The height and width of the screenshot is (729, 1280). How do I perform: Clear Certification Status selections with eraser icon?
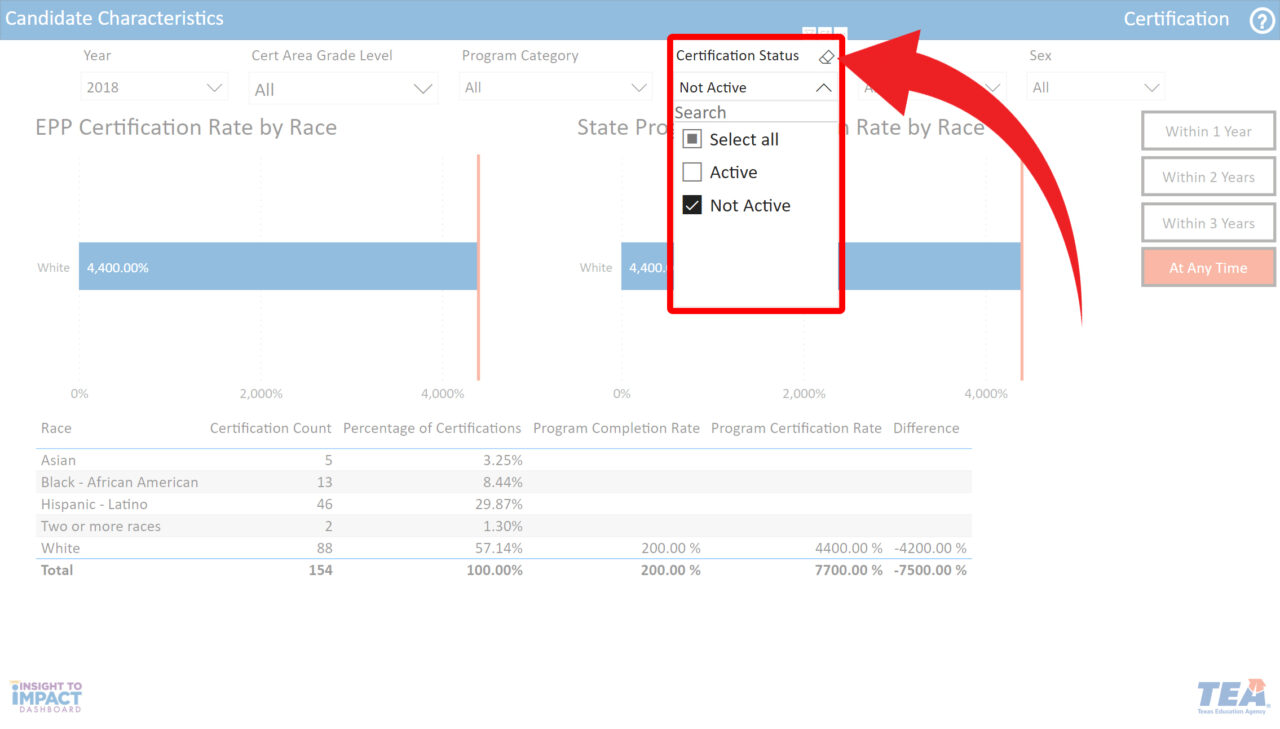pyautogui.click(x=825, y=57)
